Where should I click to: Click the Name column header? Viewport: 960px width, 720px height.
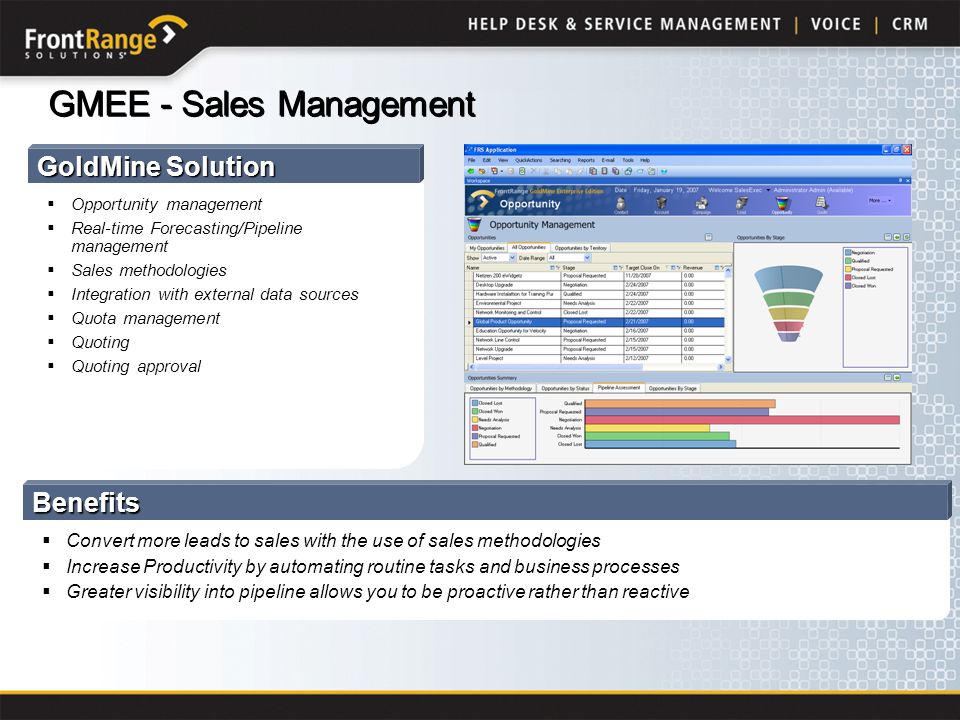tap(513, 268)
